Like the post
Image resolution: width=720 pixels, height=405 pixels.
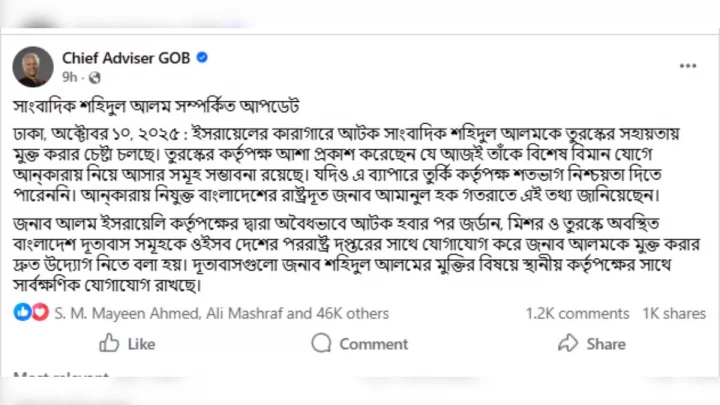127,344
